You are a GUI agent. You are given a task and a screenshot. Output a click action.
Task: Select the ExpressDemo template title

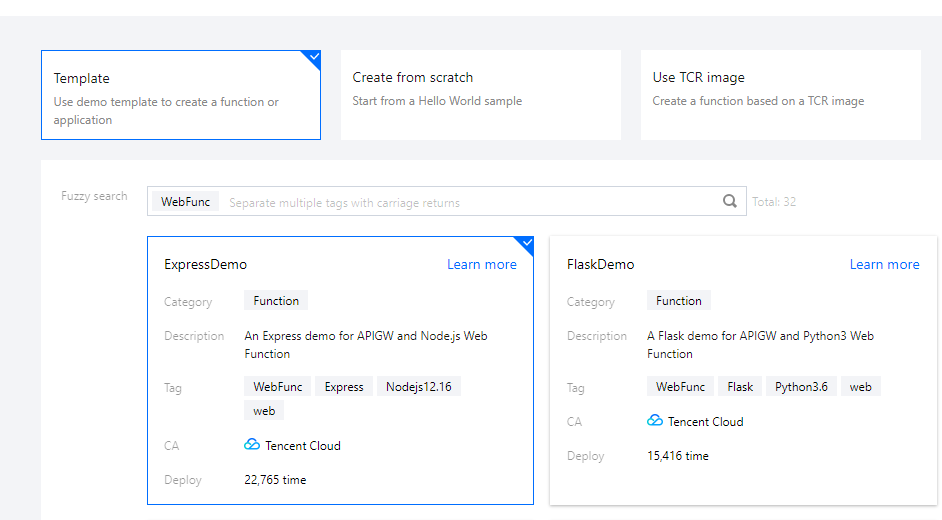[x=206, y=265]
